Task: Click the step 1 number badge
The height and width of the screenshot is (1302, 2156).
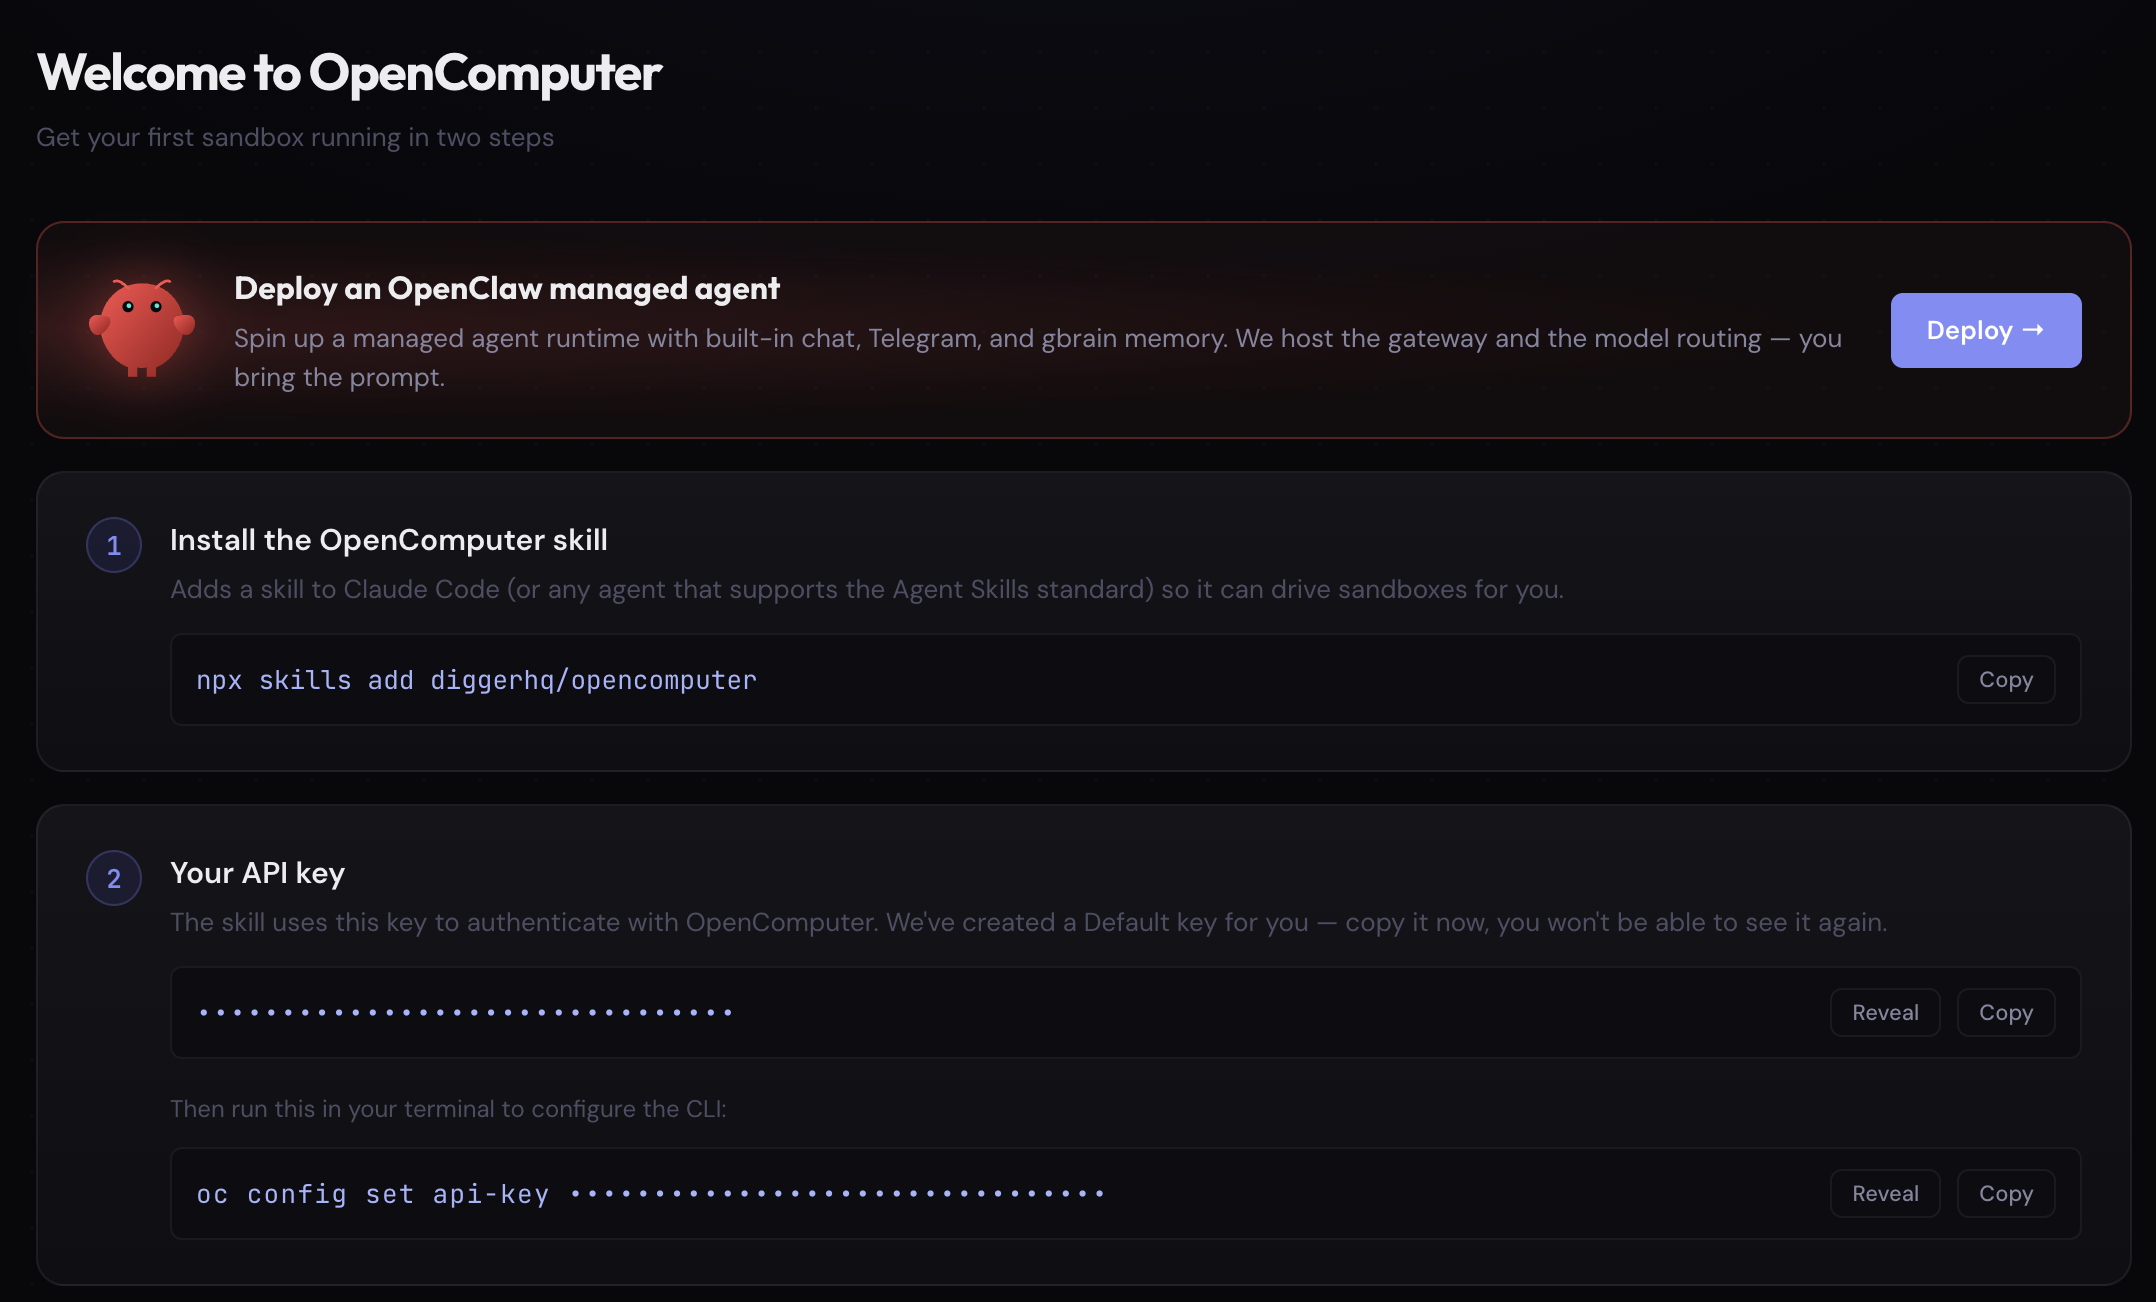Action: pyautogui.click(x=114, y=545)
